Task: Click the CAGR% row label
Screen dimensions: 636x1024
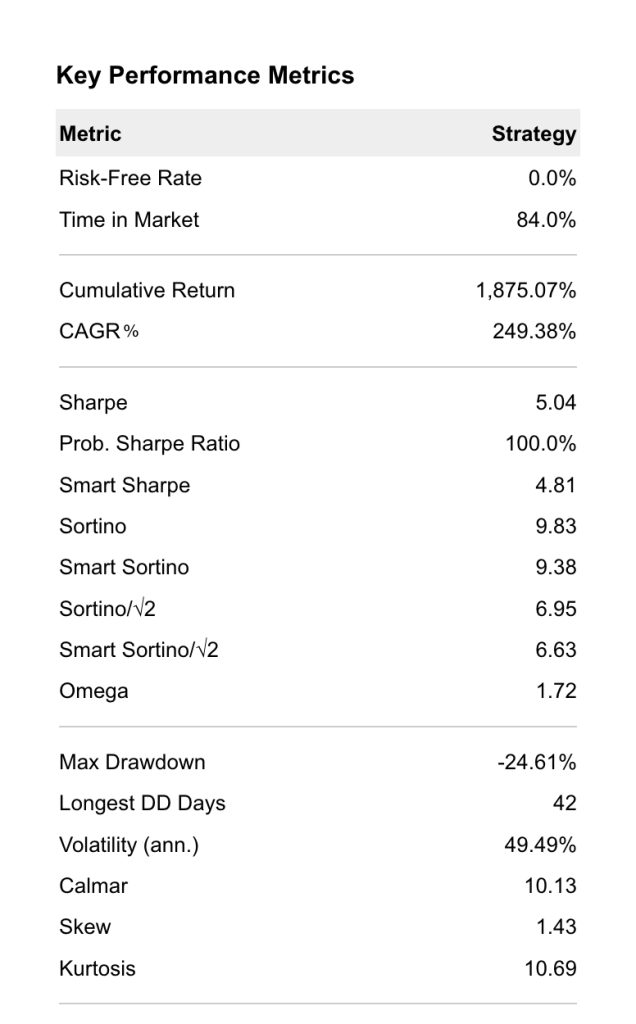Action: [99, 332]
